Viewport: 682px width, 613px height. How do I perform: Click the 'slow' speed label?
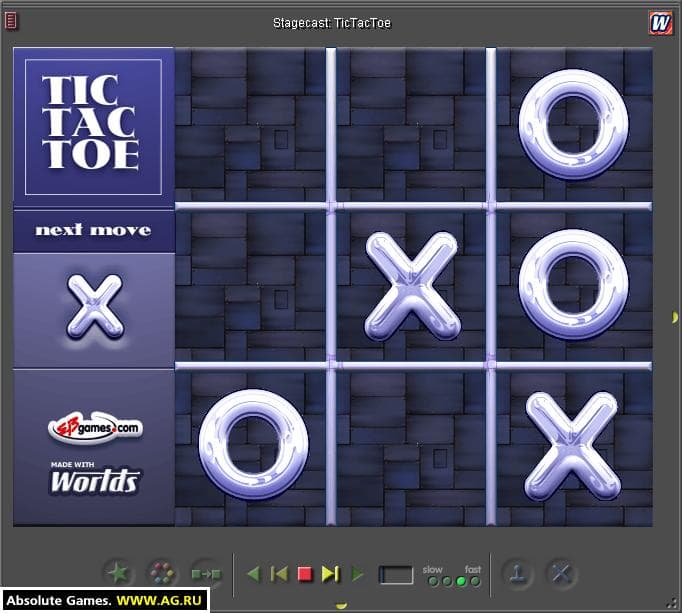(x=432, y=569)
